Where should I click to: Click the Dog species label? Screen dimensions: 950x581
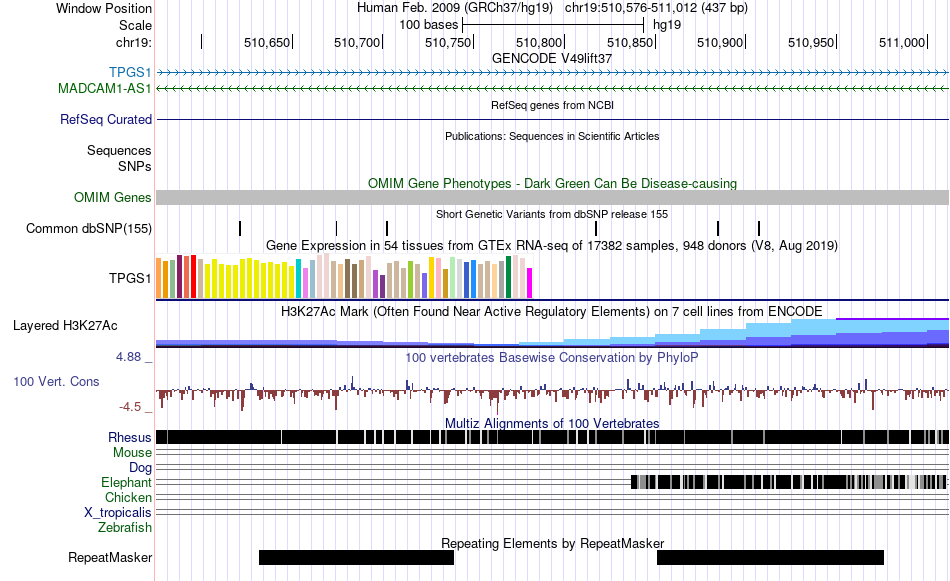tap(140, 467)
